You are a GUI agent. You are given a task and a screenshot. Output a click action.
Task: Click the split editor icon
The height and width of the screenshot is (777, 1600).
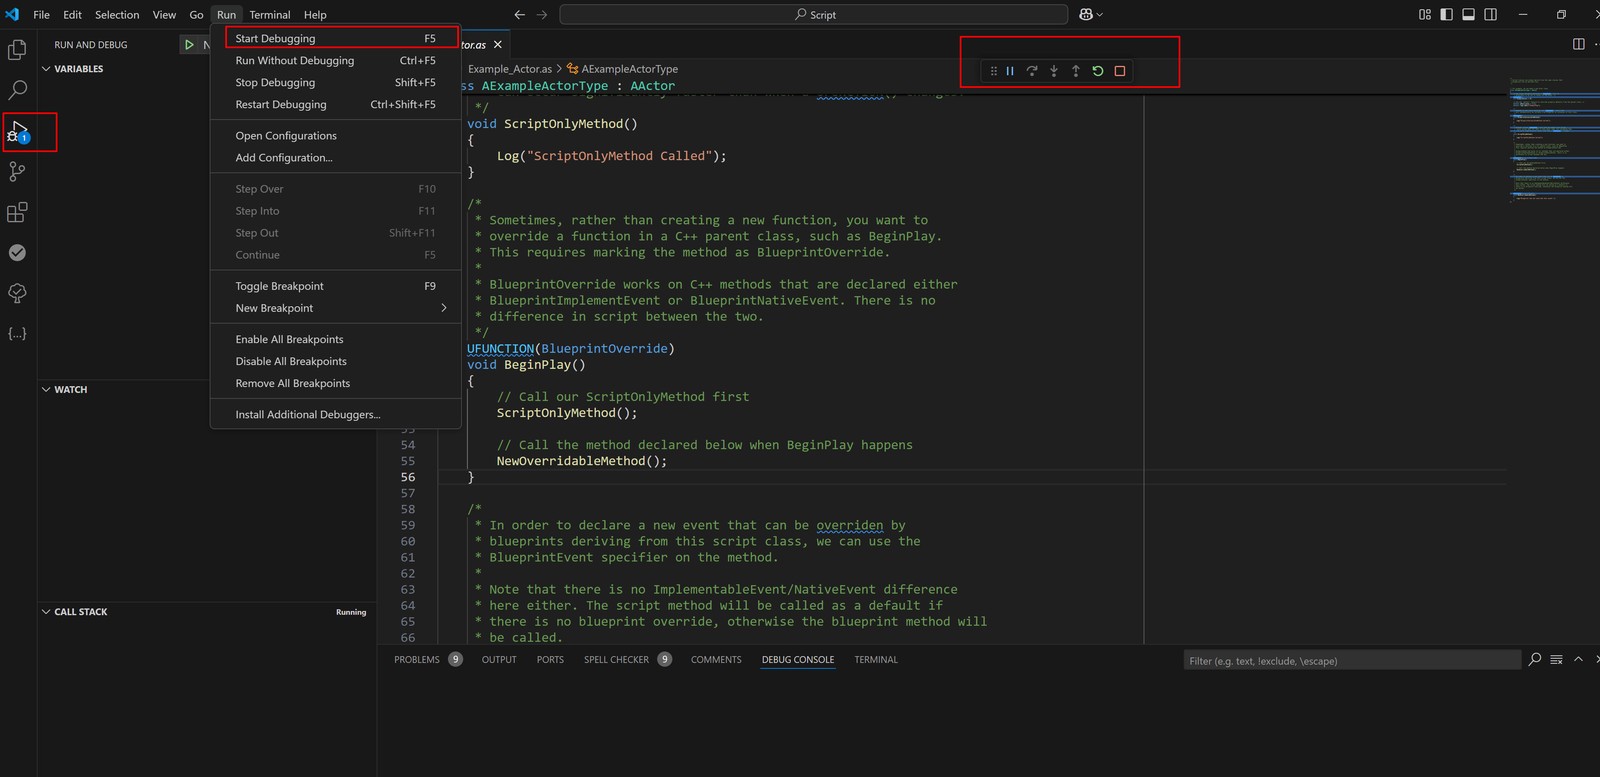[x=1579, y=44]
